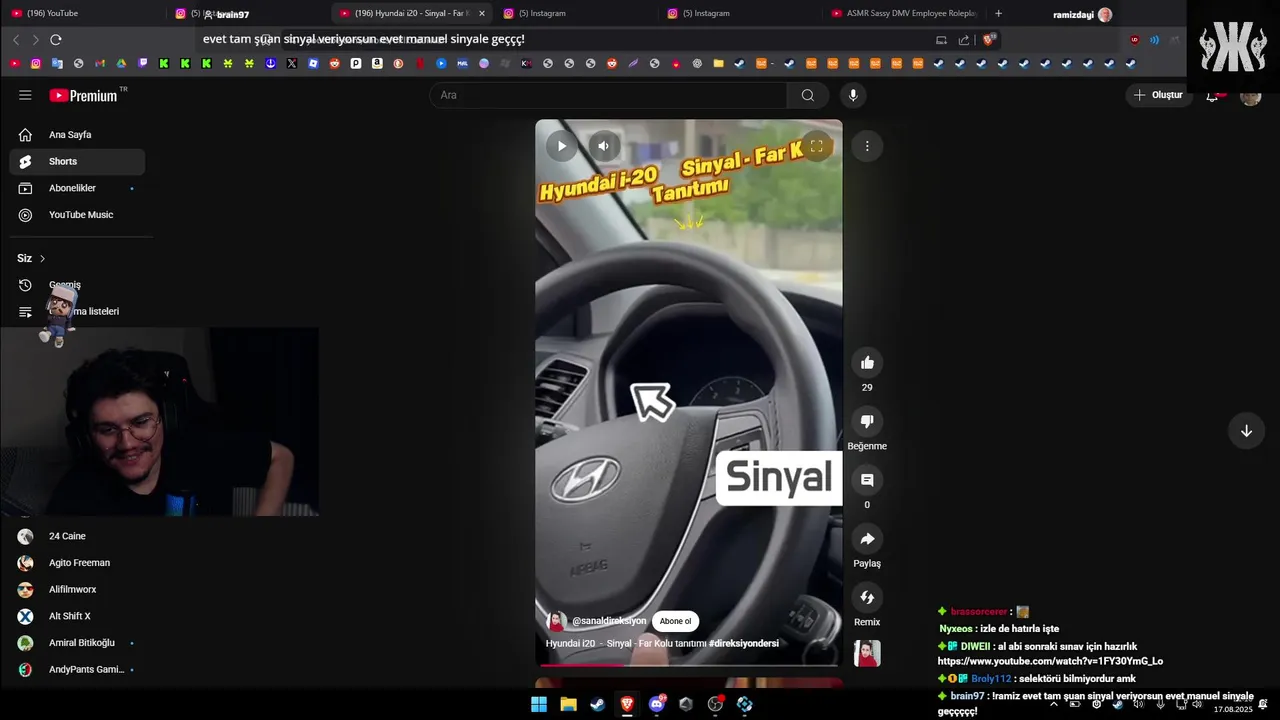1280x720 pixels.
Task: Go to next Short with down arrow
Action: point(1246,431)
